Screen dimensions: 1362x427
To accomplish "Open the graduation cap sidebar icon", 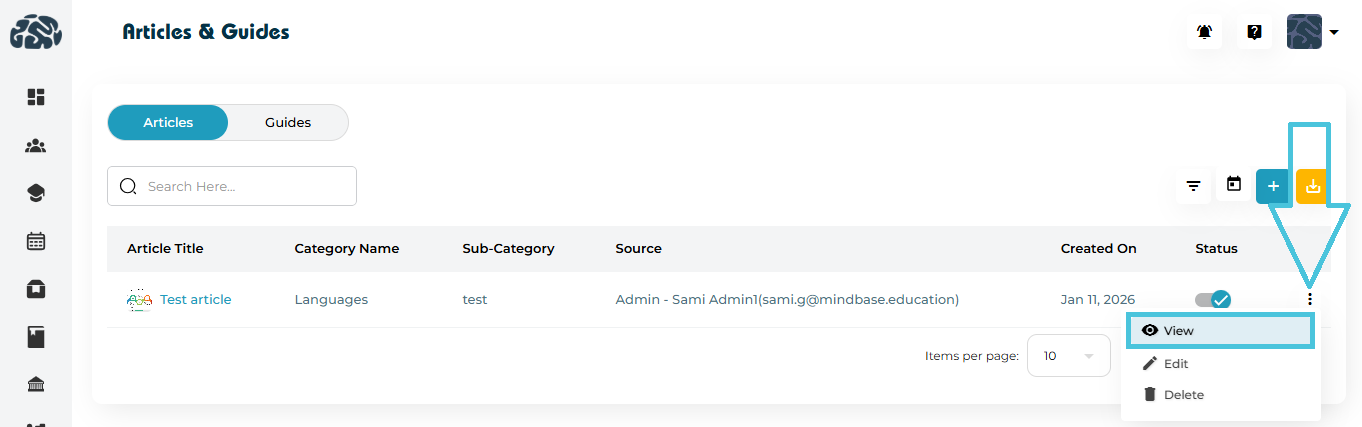I will click(36, 193).
